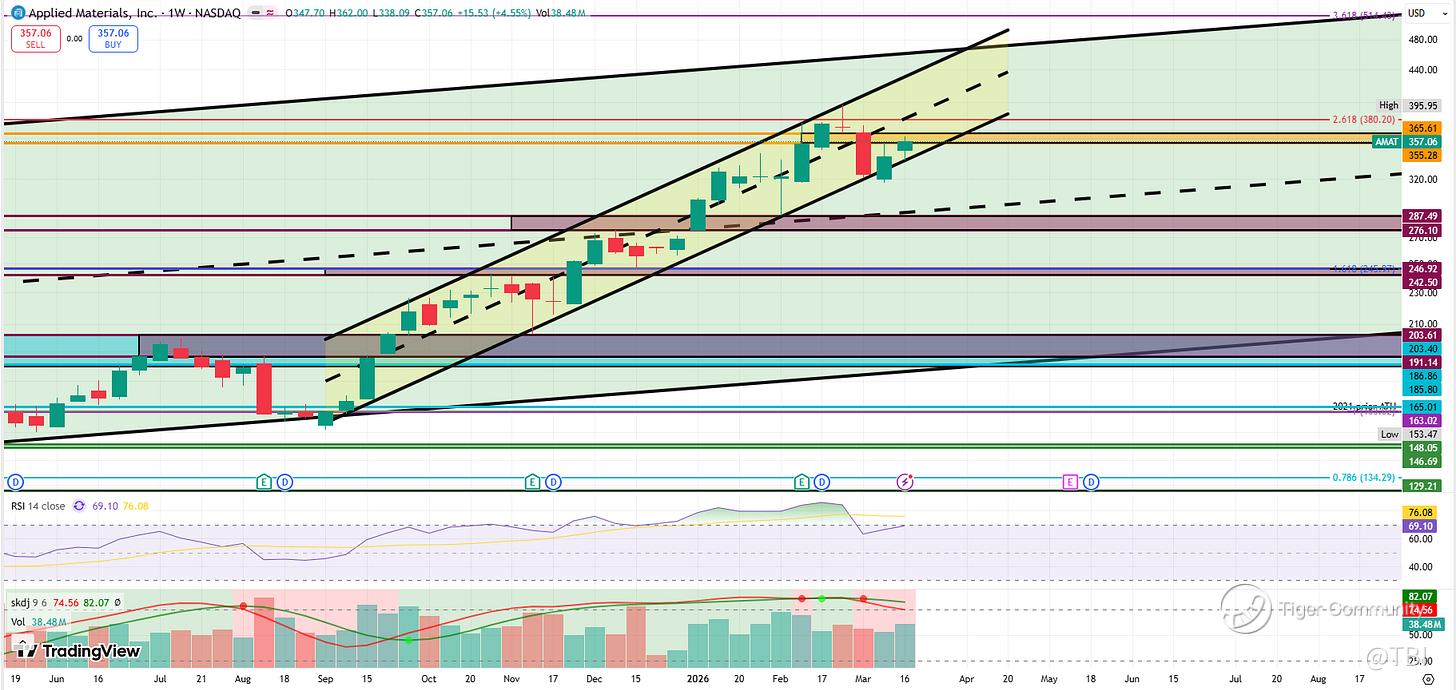
Task: Click the dividend D marker at Feb 17
Action: pos(822,482)
